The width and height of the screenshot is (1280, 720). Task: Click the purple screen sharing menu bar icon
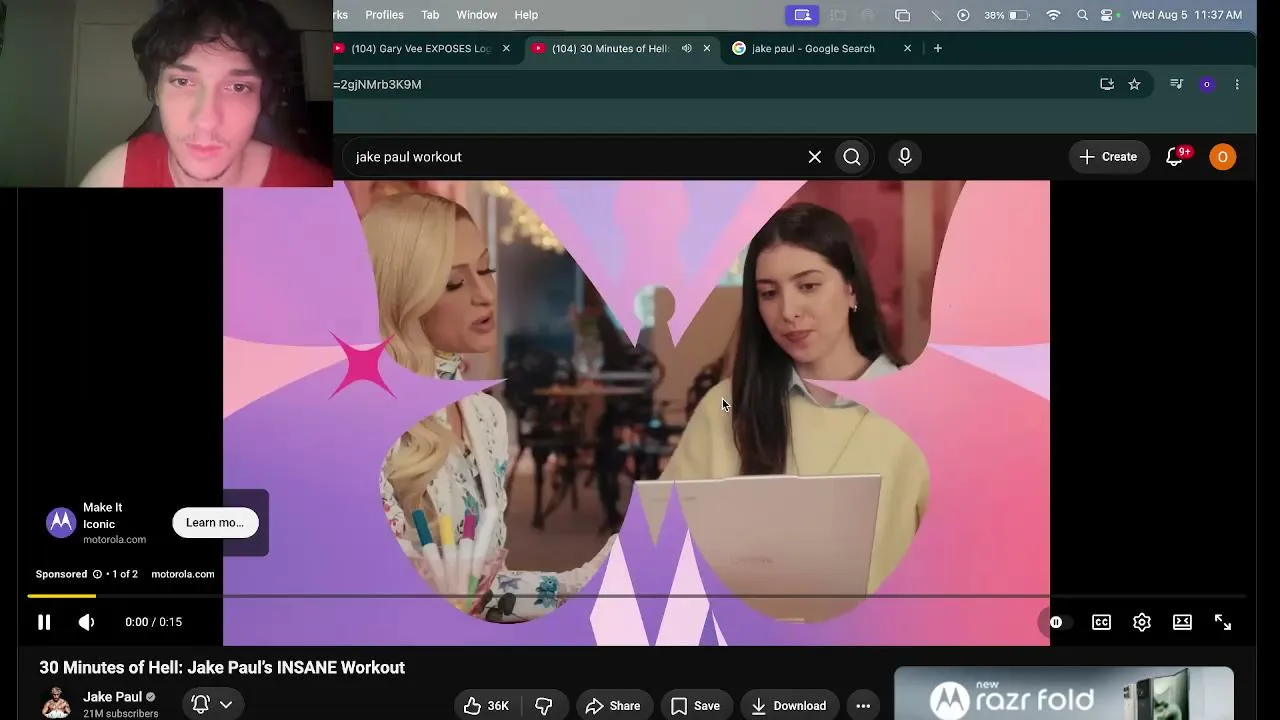point(803,15)
